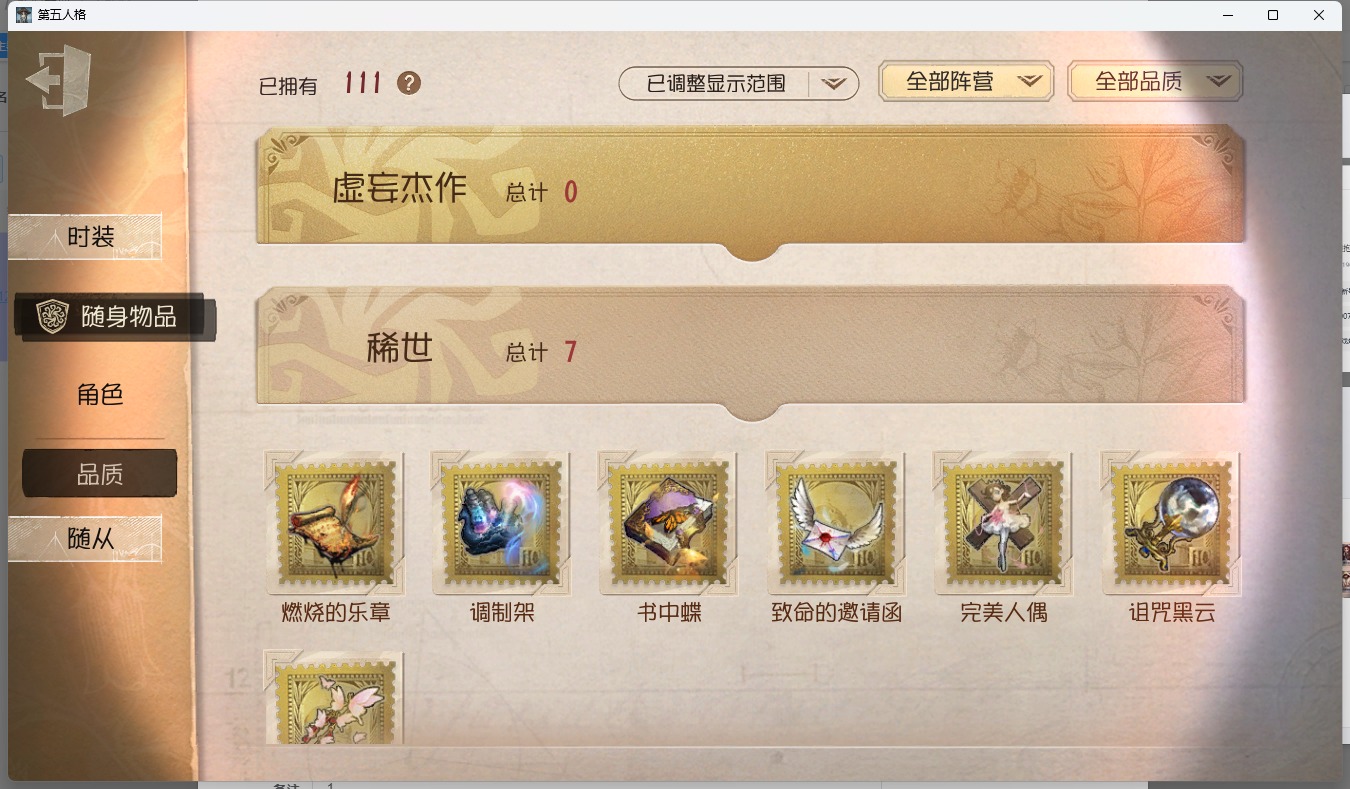Click the cherry blossom branch stamp

(x=336, y=698)
